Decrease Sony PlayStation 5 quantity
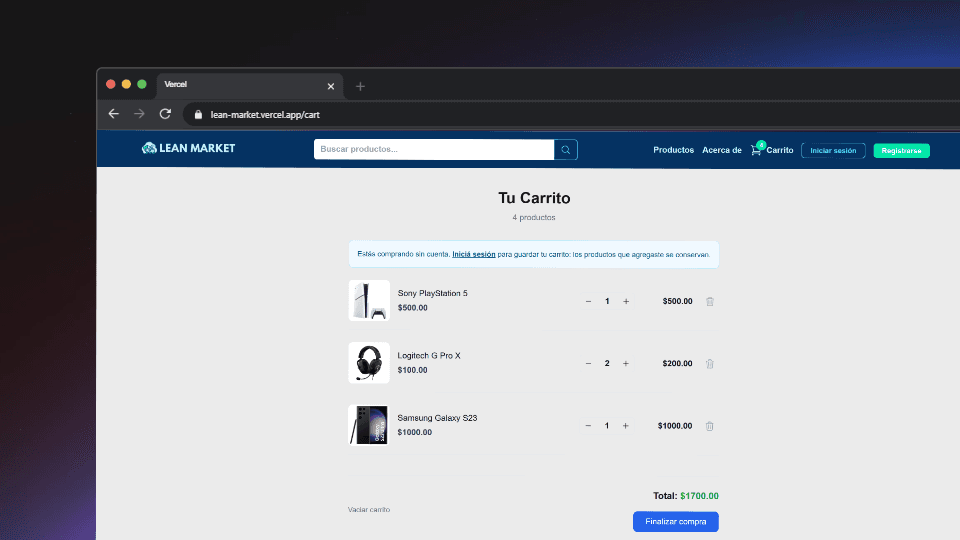 pyautogui.click(x=588, y=301)
